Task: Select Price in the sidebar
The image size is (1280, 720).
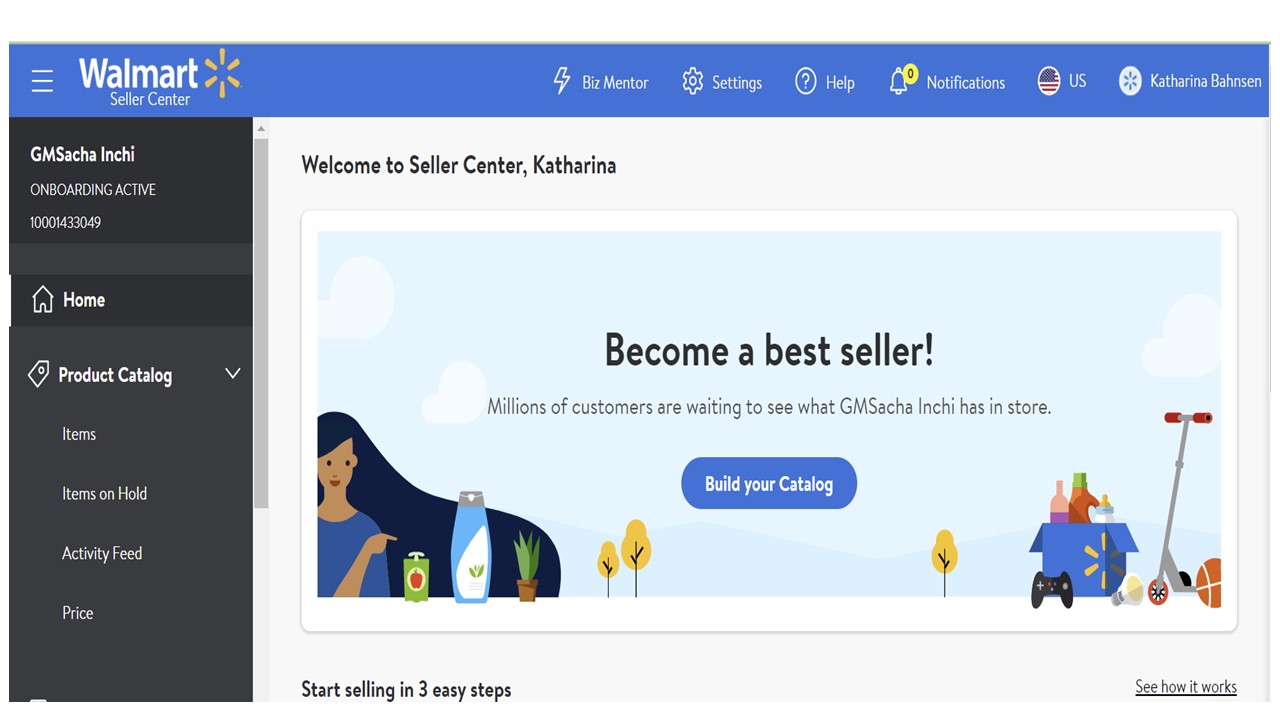Action: click(x=78, y=613)
